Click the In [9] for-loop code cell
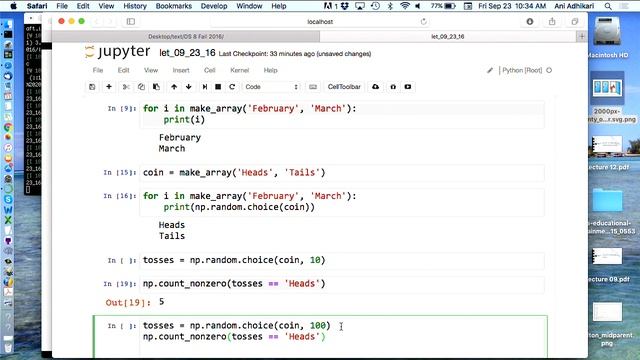640x360 pixels. click(342, 114)
